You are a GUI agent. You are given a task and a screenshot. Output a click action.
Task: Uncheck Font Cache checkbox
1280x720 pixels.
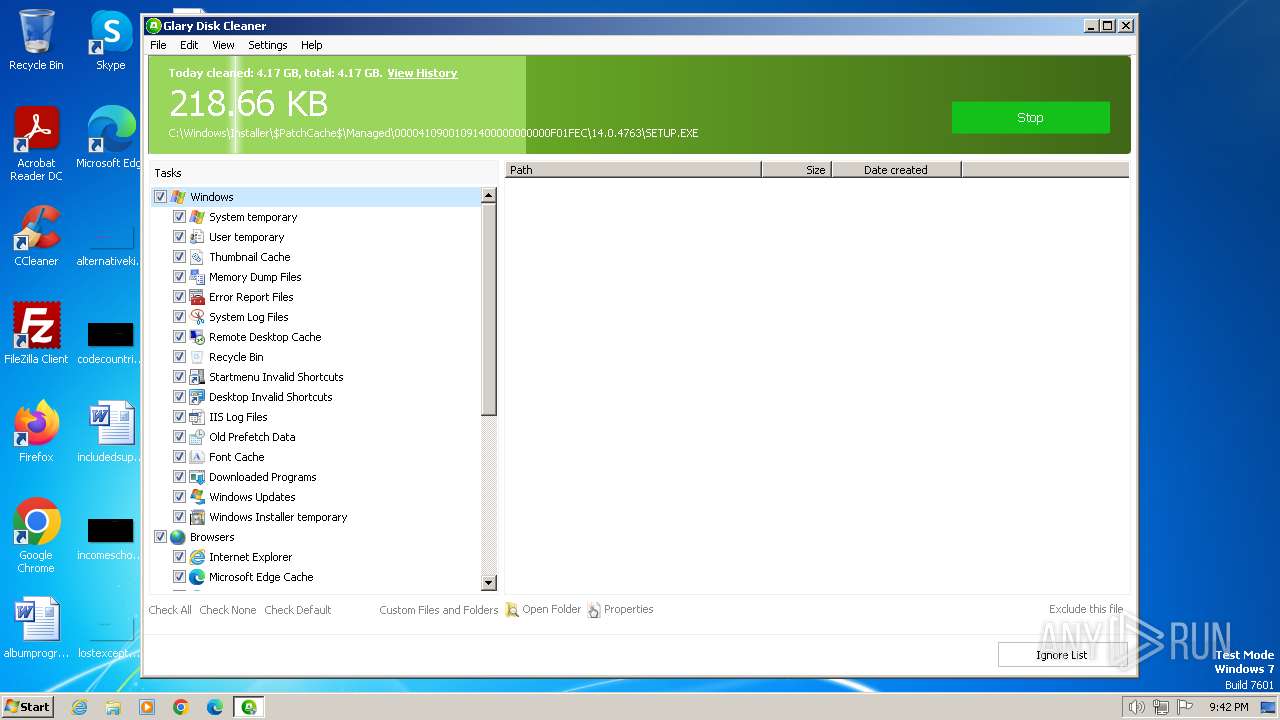179,457
